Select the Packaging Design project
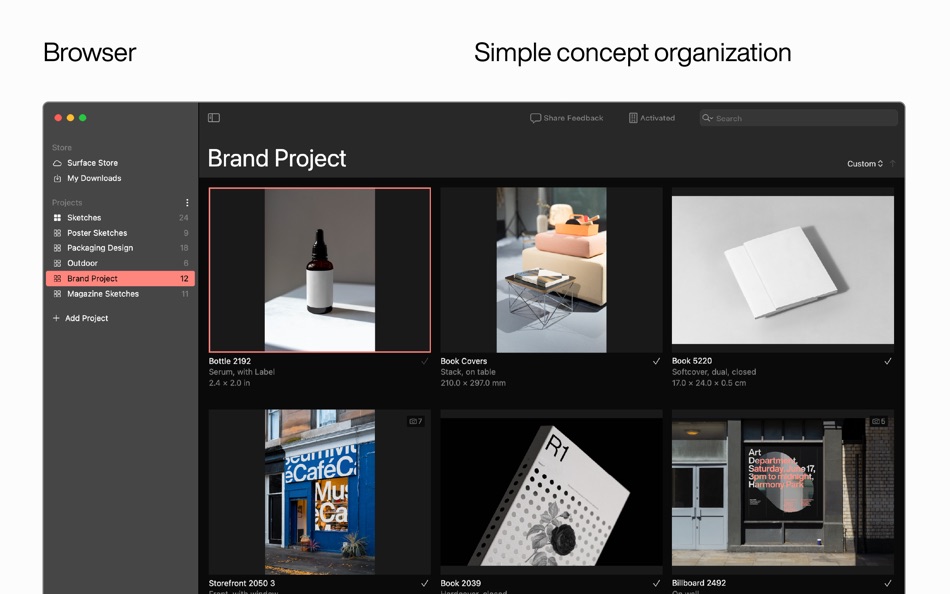 [x=121, y=248]
